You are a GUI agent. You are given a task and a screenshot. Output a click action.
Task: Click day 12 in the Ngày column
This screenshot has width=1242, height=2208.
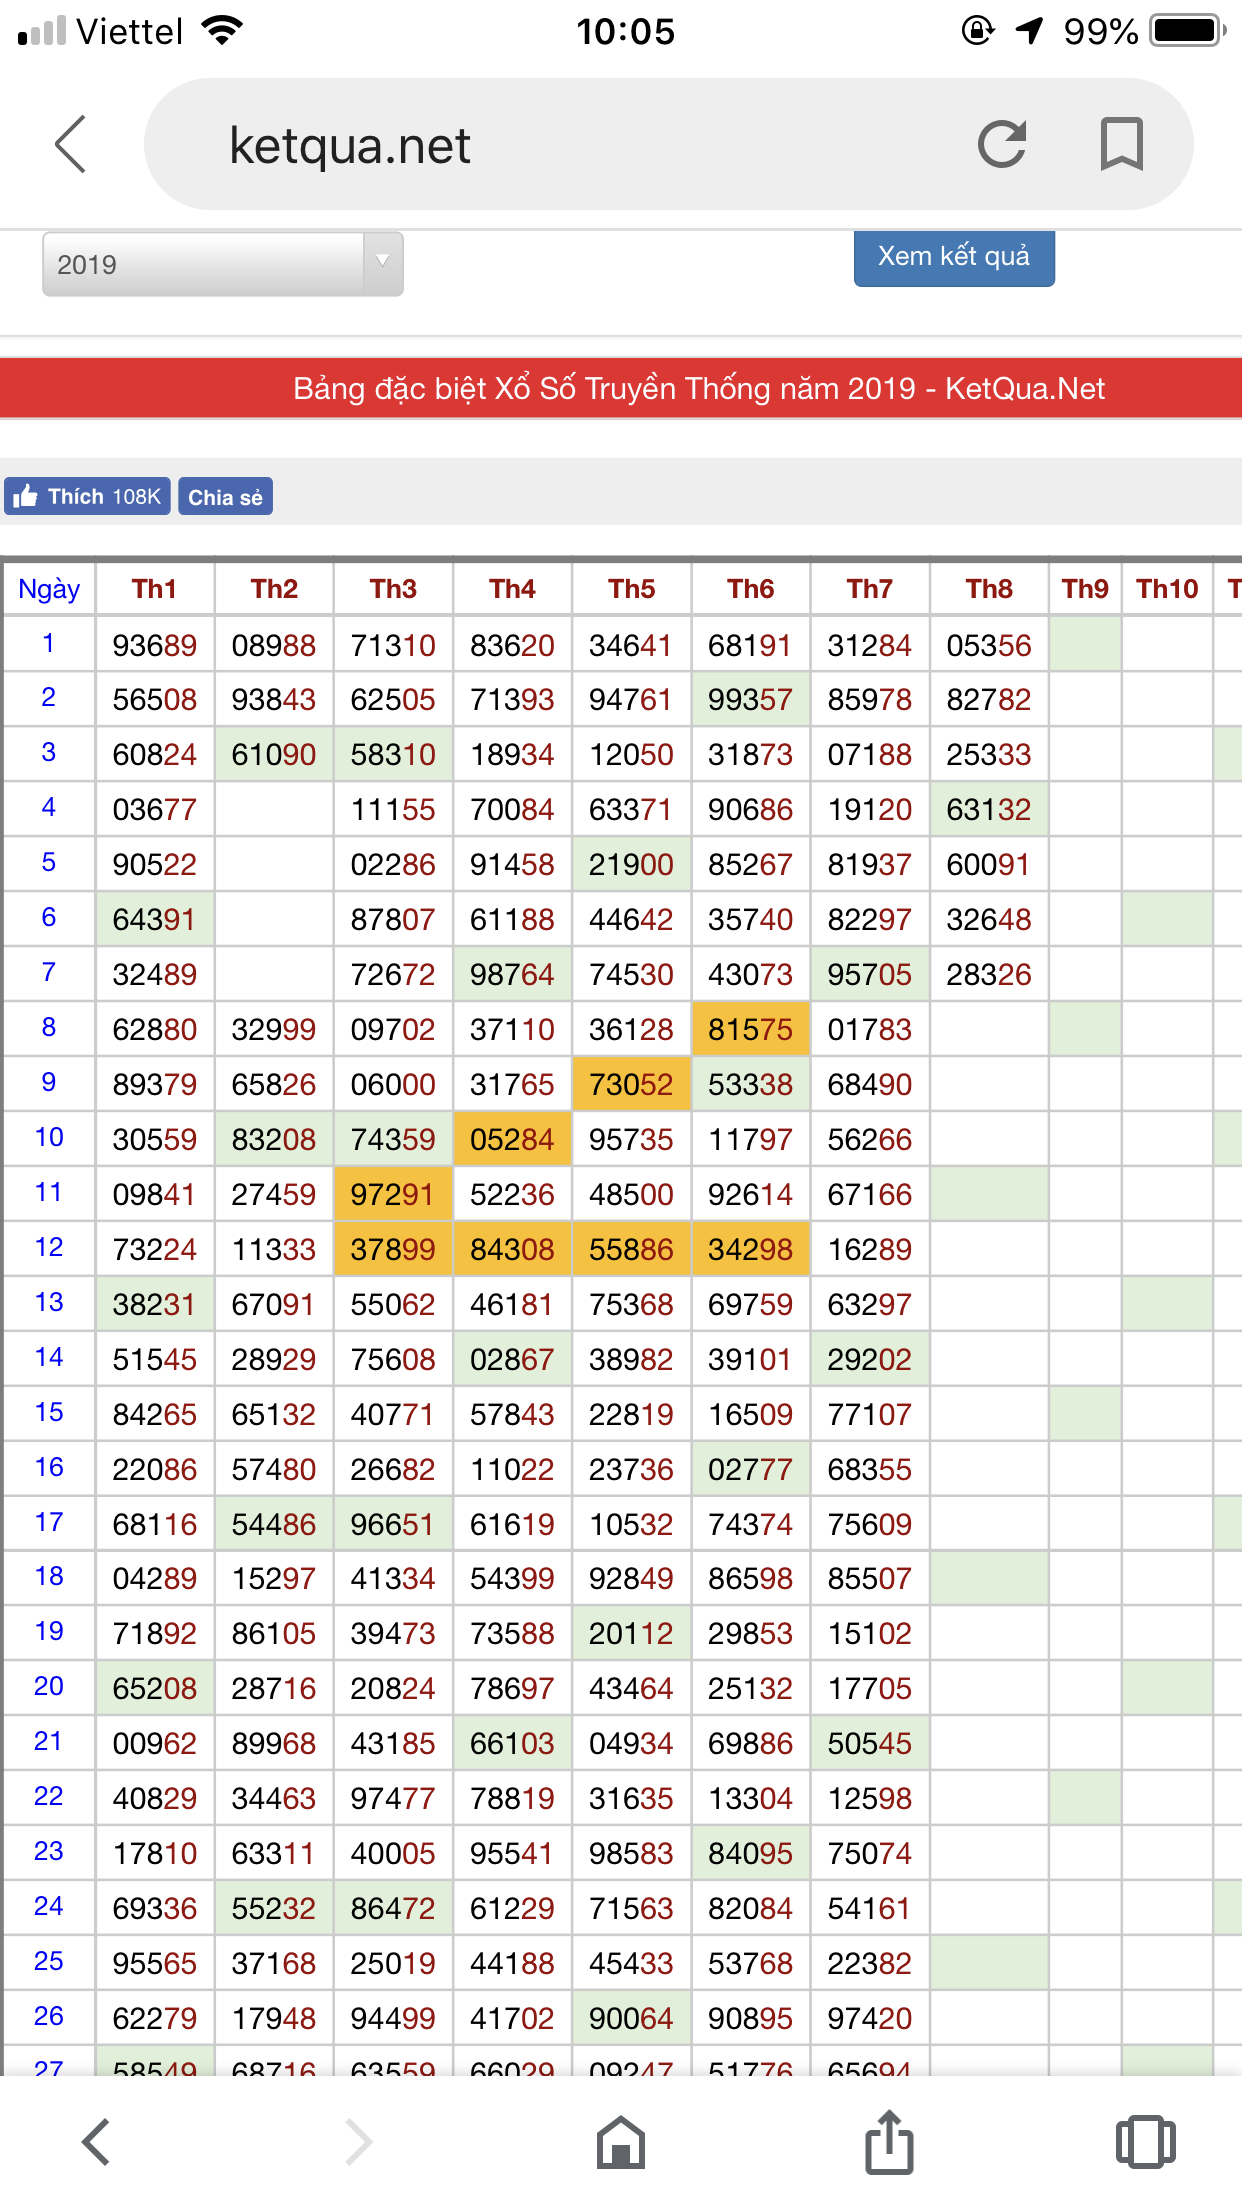[x=49, y=1248]
